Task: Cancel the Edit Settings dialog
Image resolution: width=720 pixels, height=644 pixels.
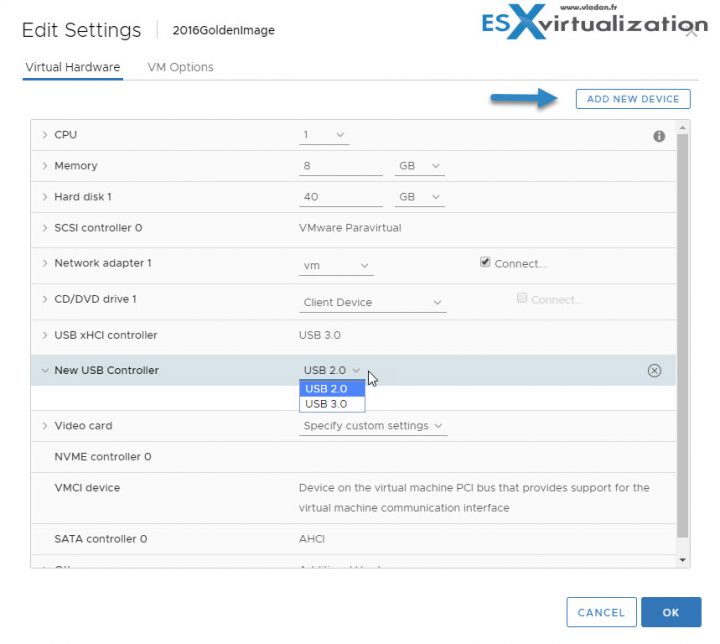Action: (601, 612)
